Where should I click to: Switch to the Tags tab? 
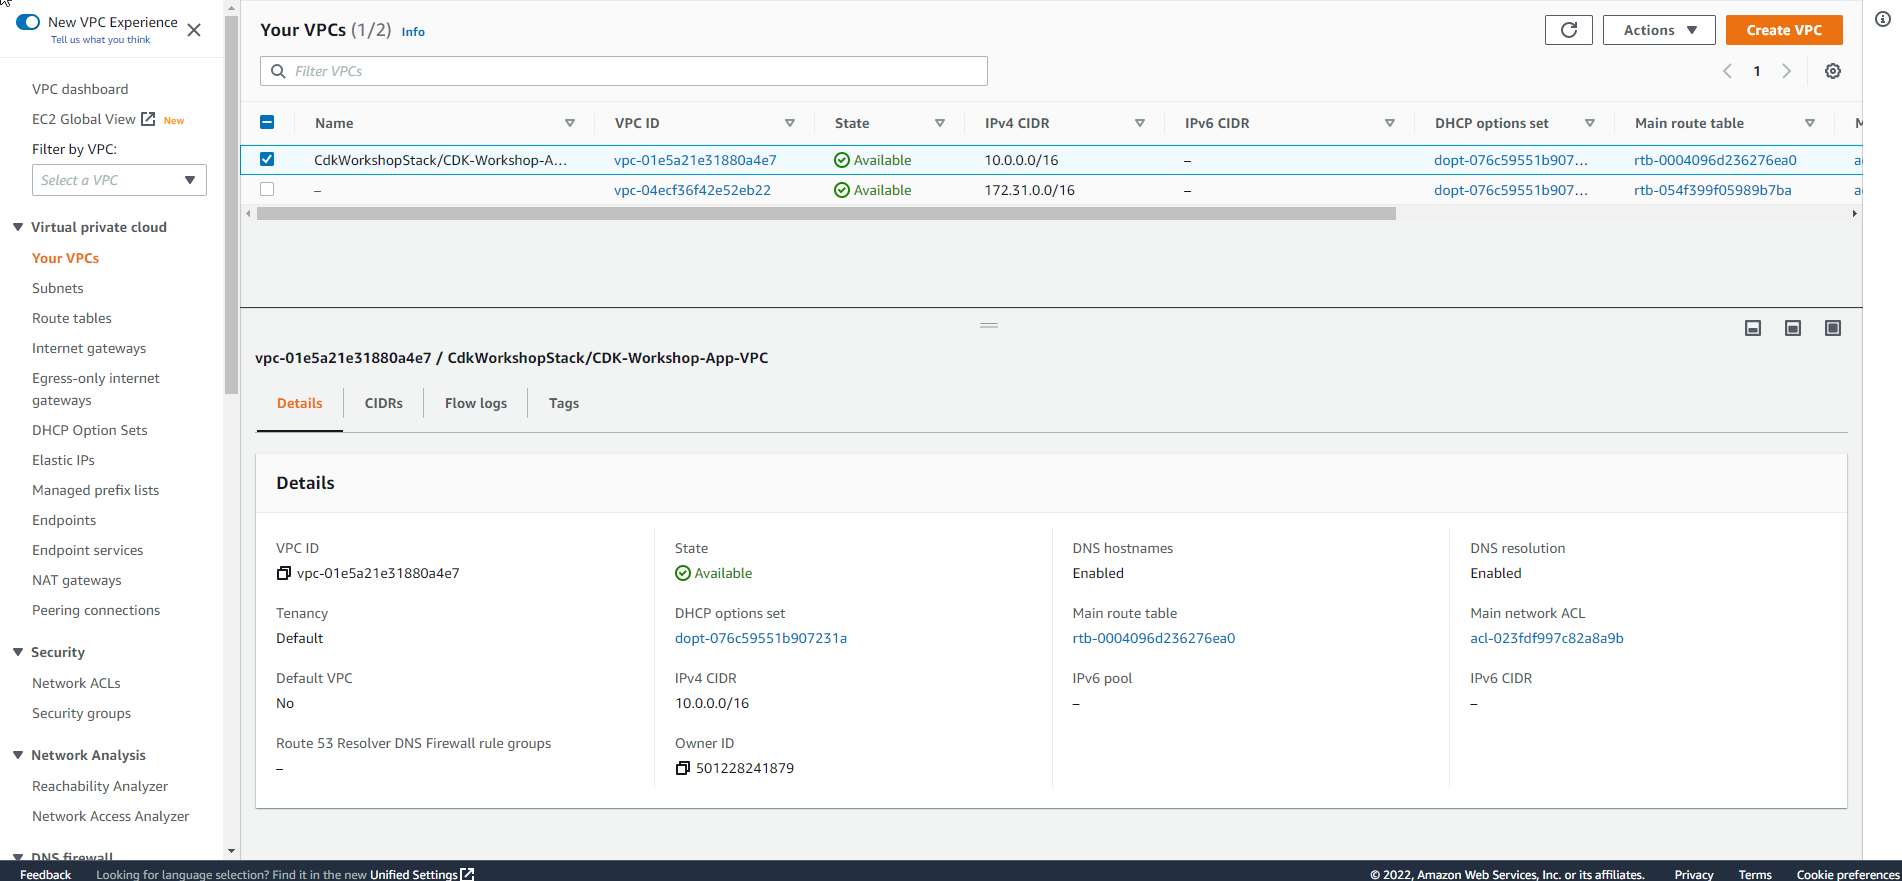tap(564, 403)
